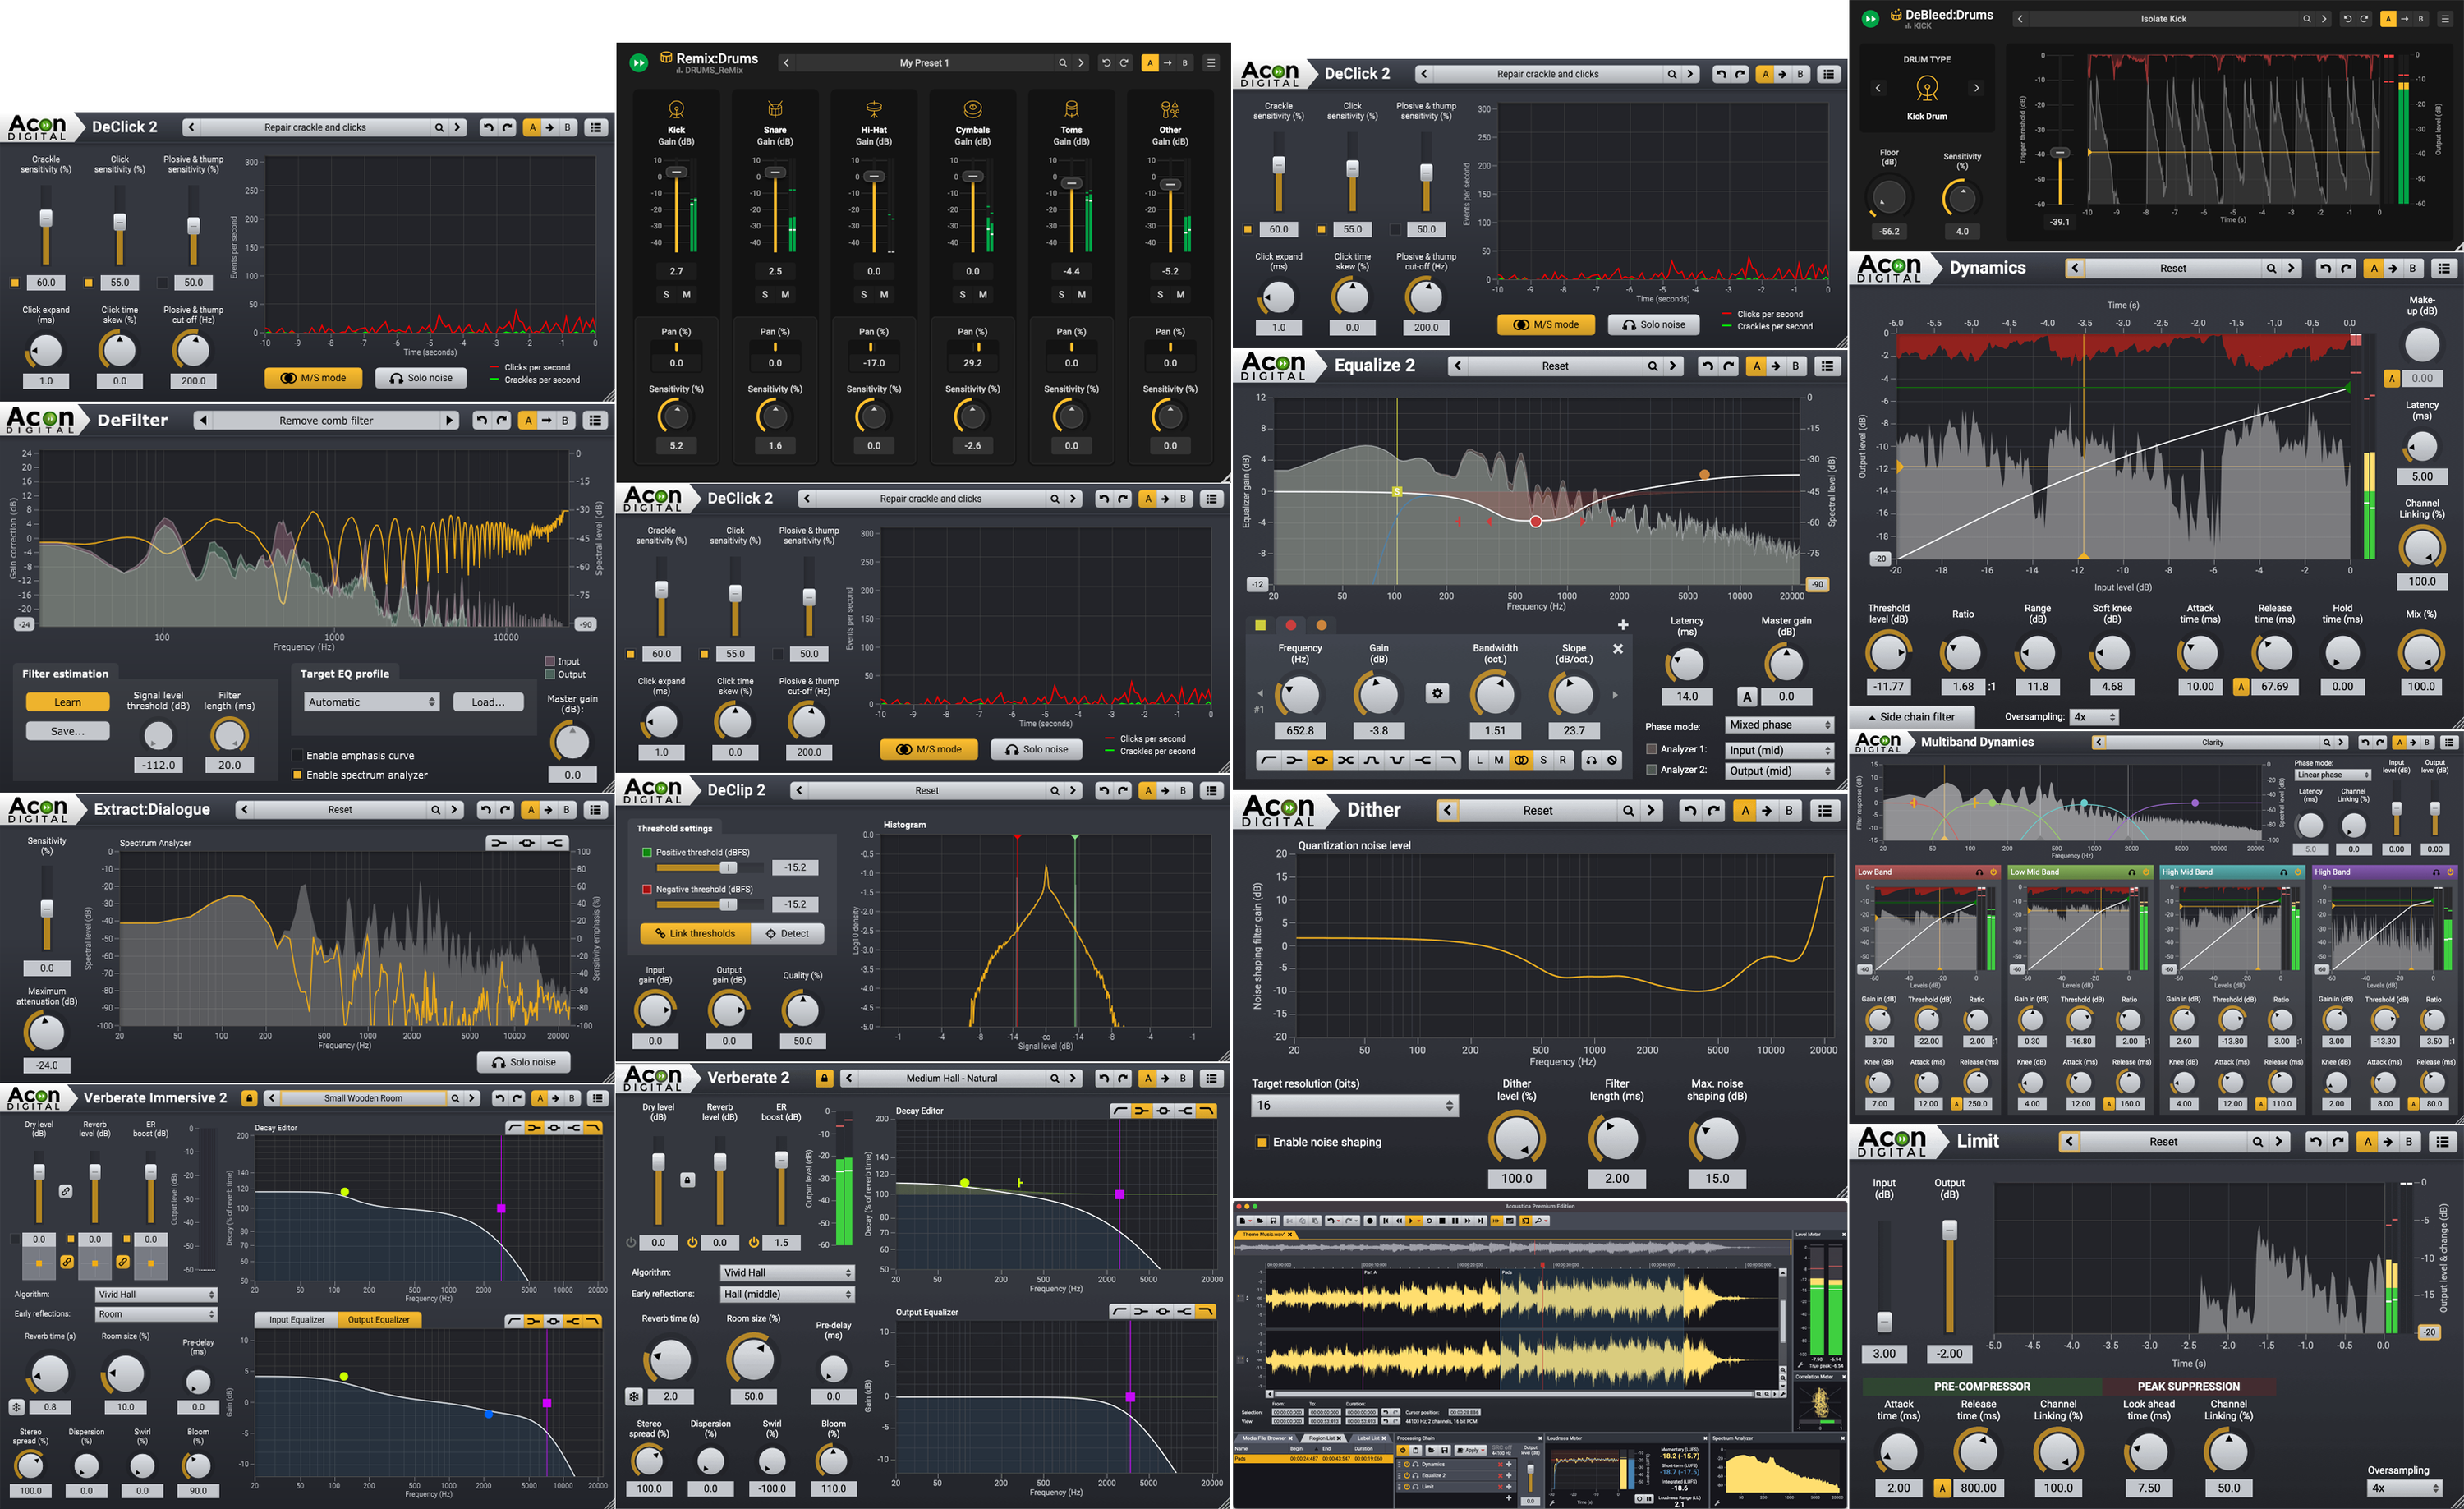Click the Save... button in DeFilter
Screen dimensions: 2464x1509
tap(68, 732)
